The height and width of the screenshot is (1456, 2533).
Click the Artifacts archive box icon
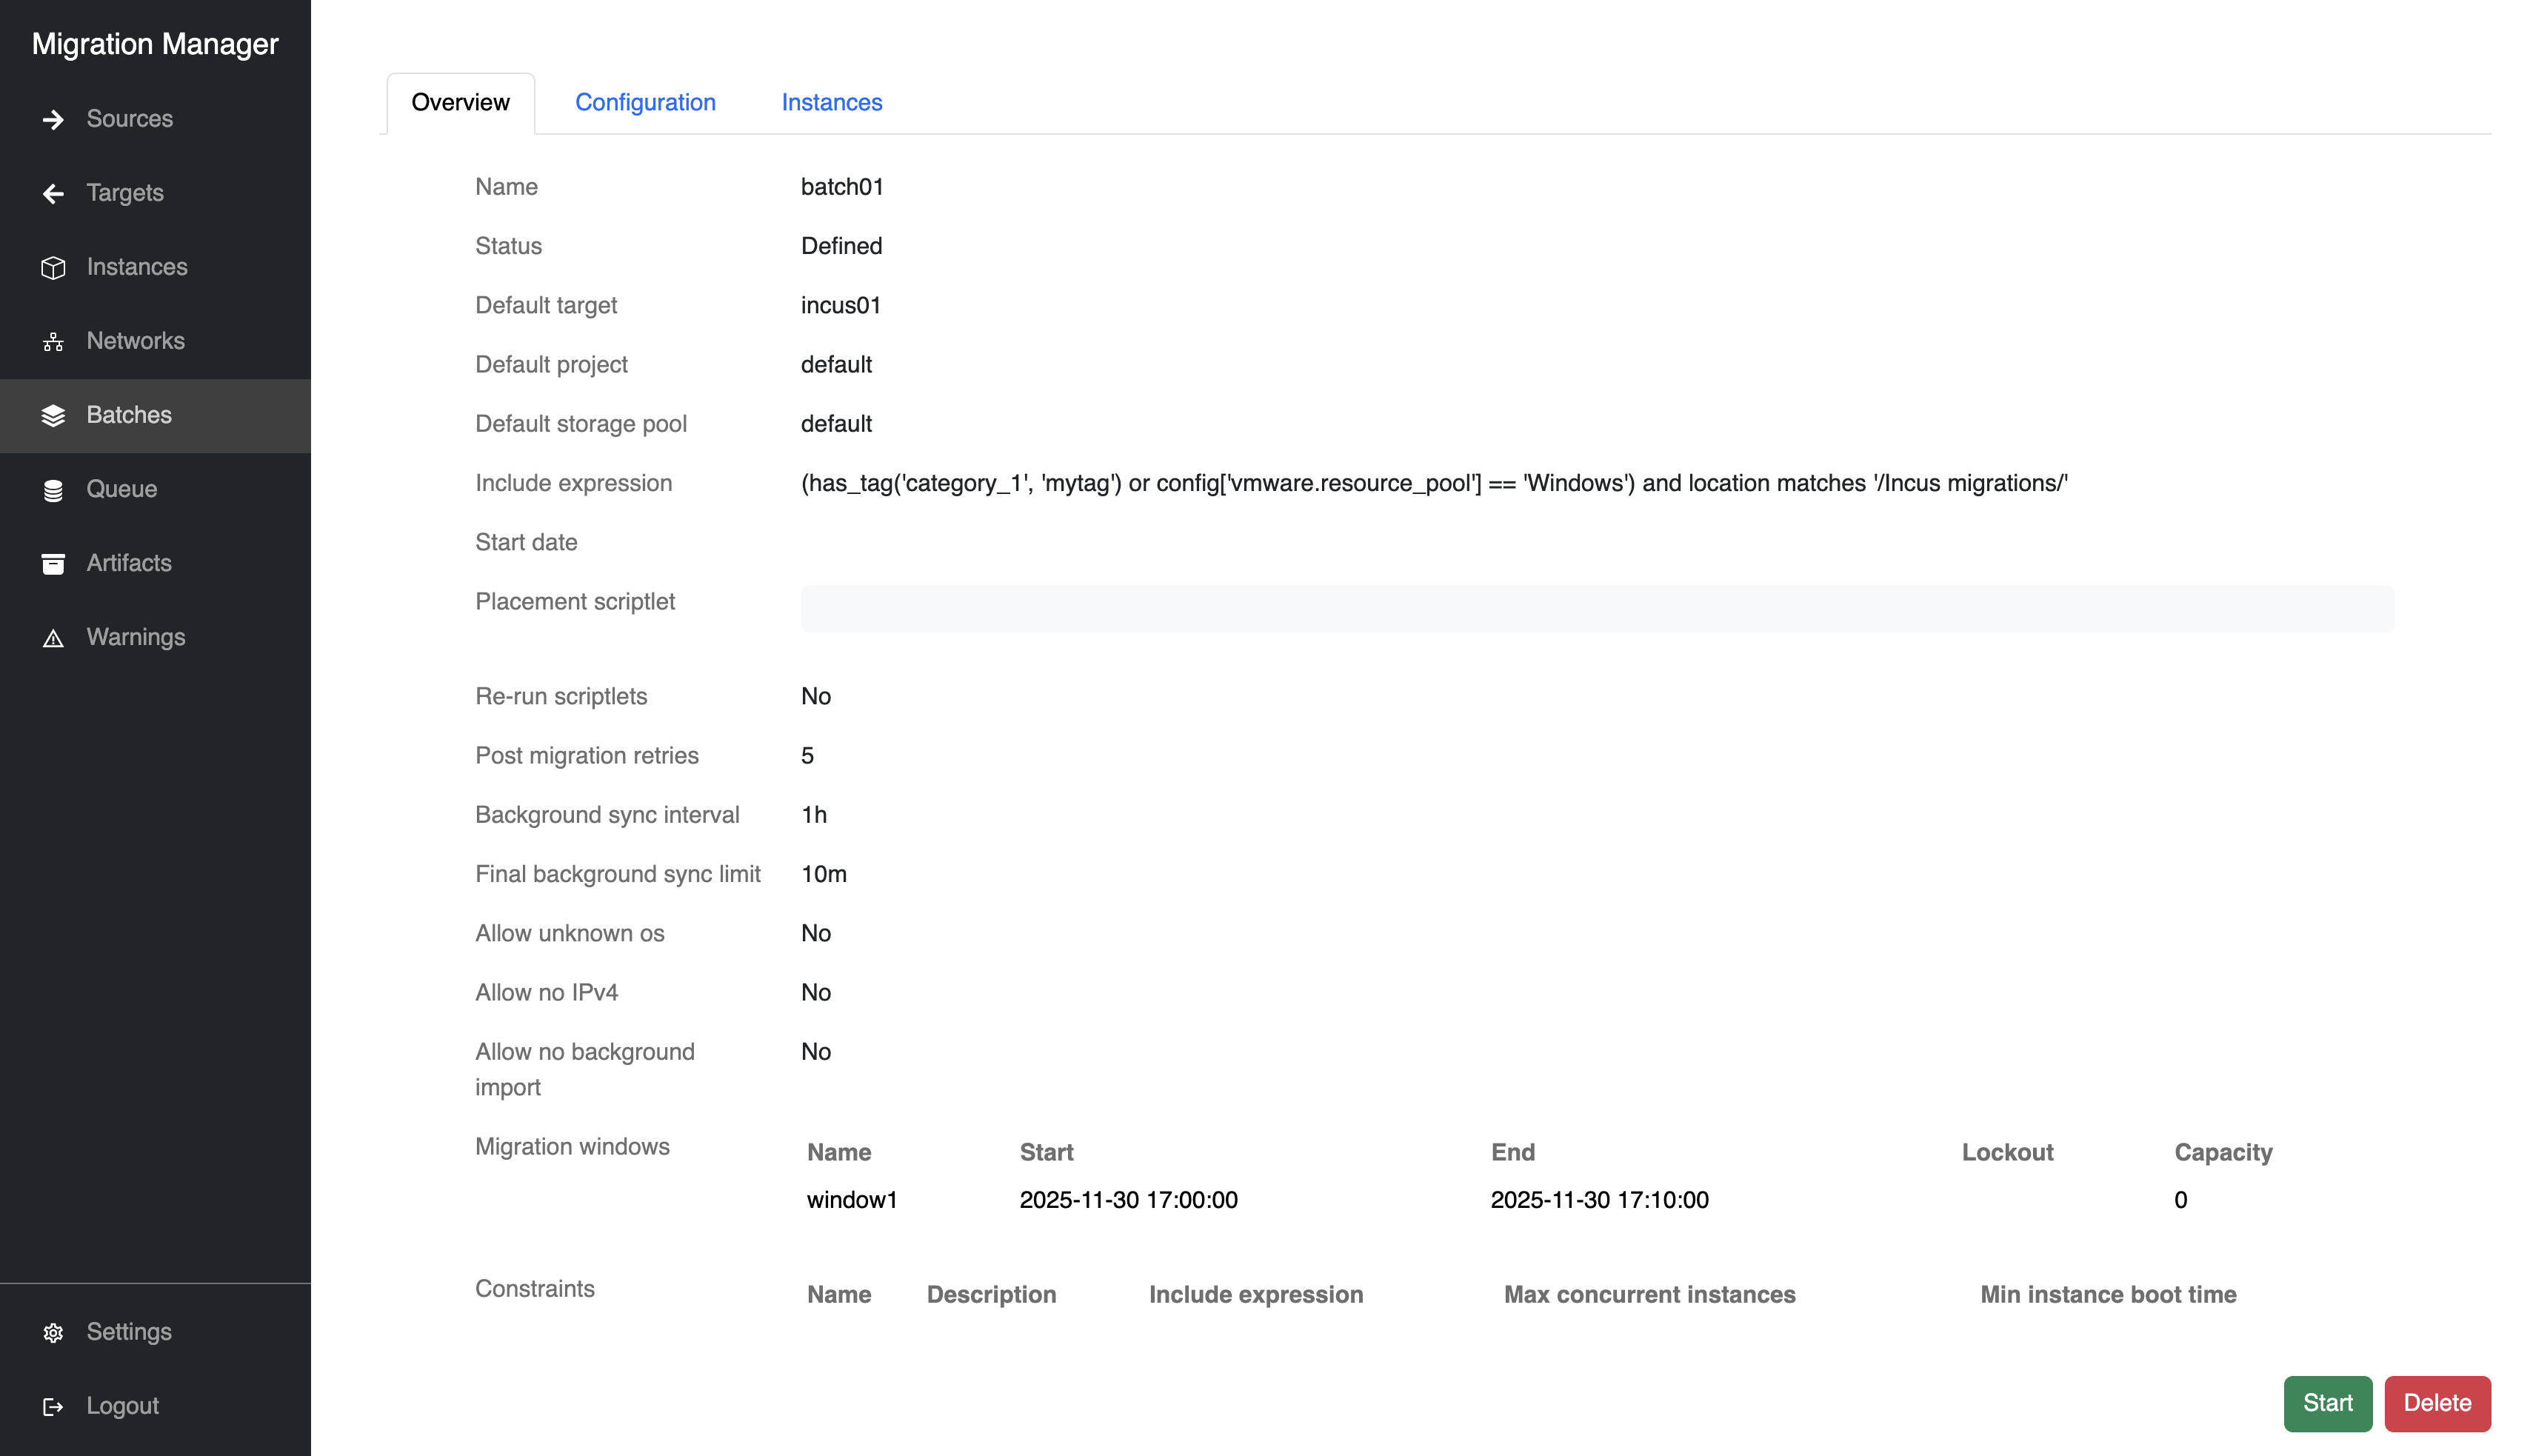(x=53, y=564)
